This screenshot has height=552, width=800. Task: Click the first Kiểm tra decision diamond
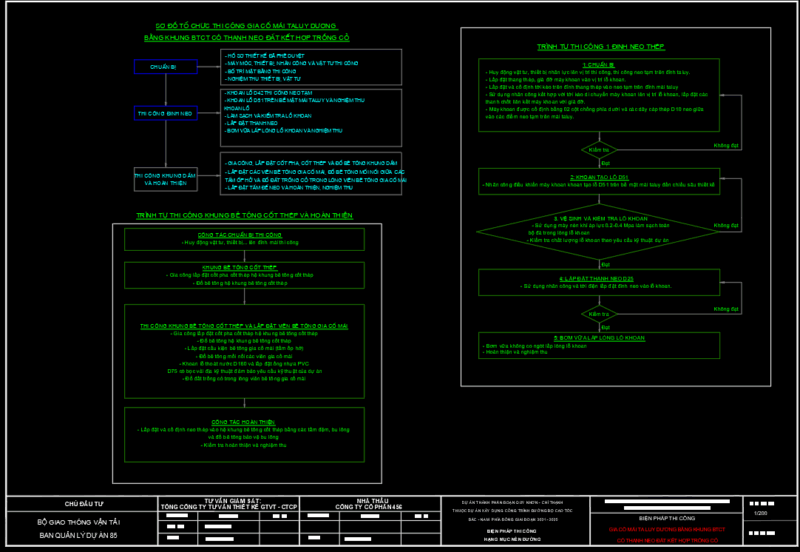600,151
